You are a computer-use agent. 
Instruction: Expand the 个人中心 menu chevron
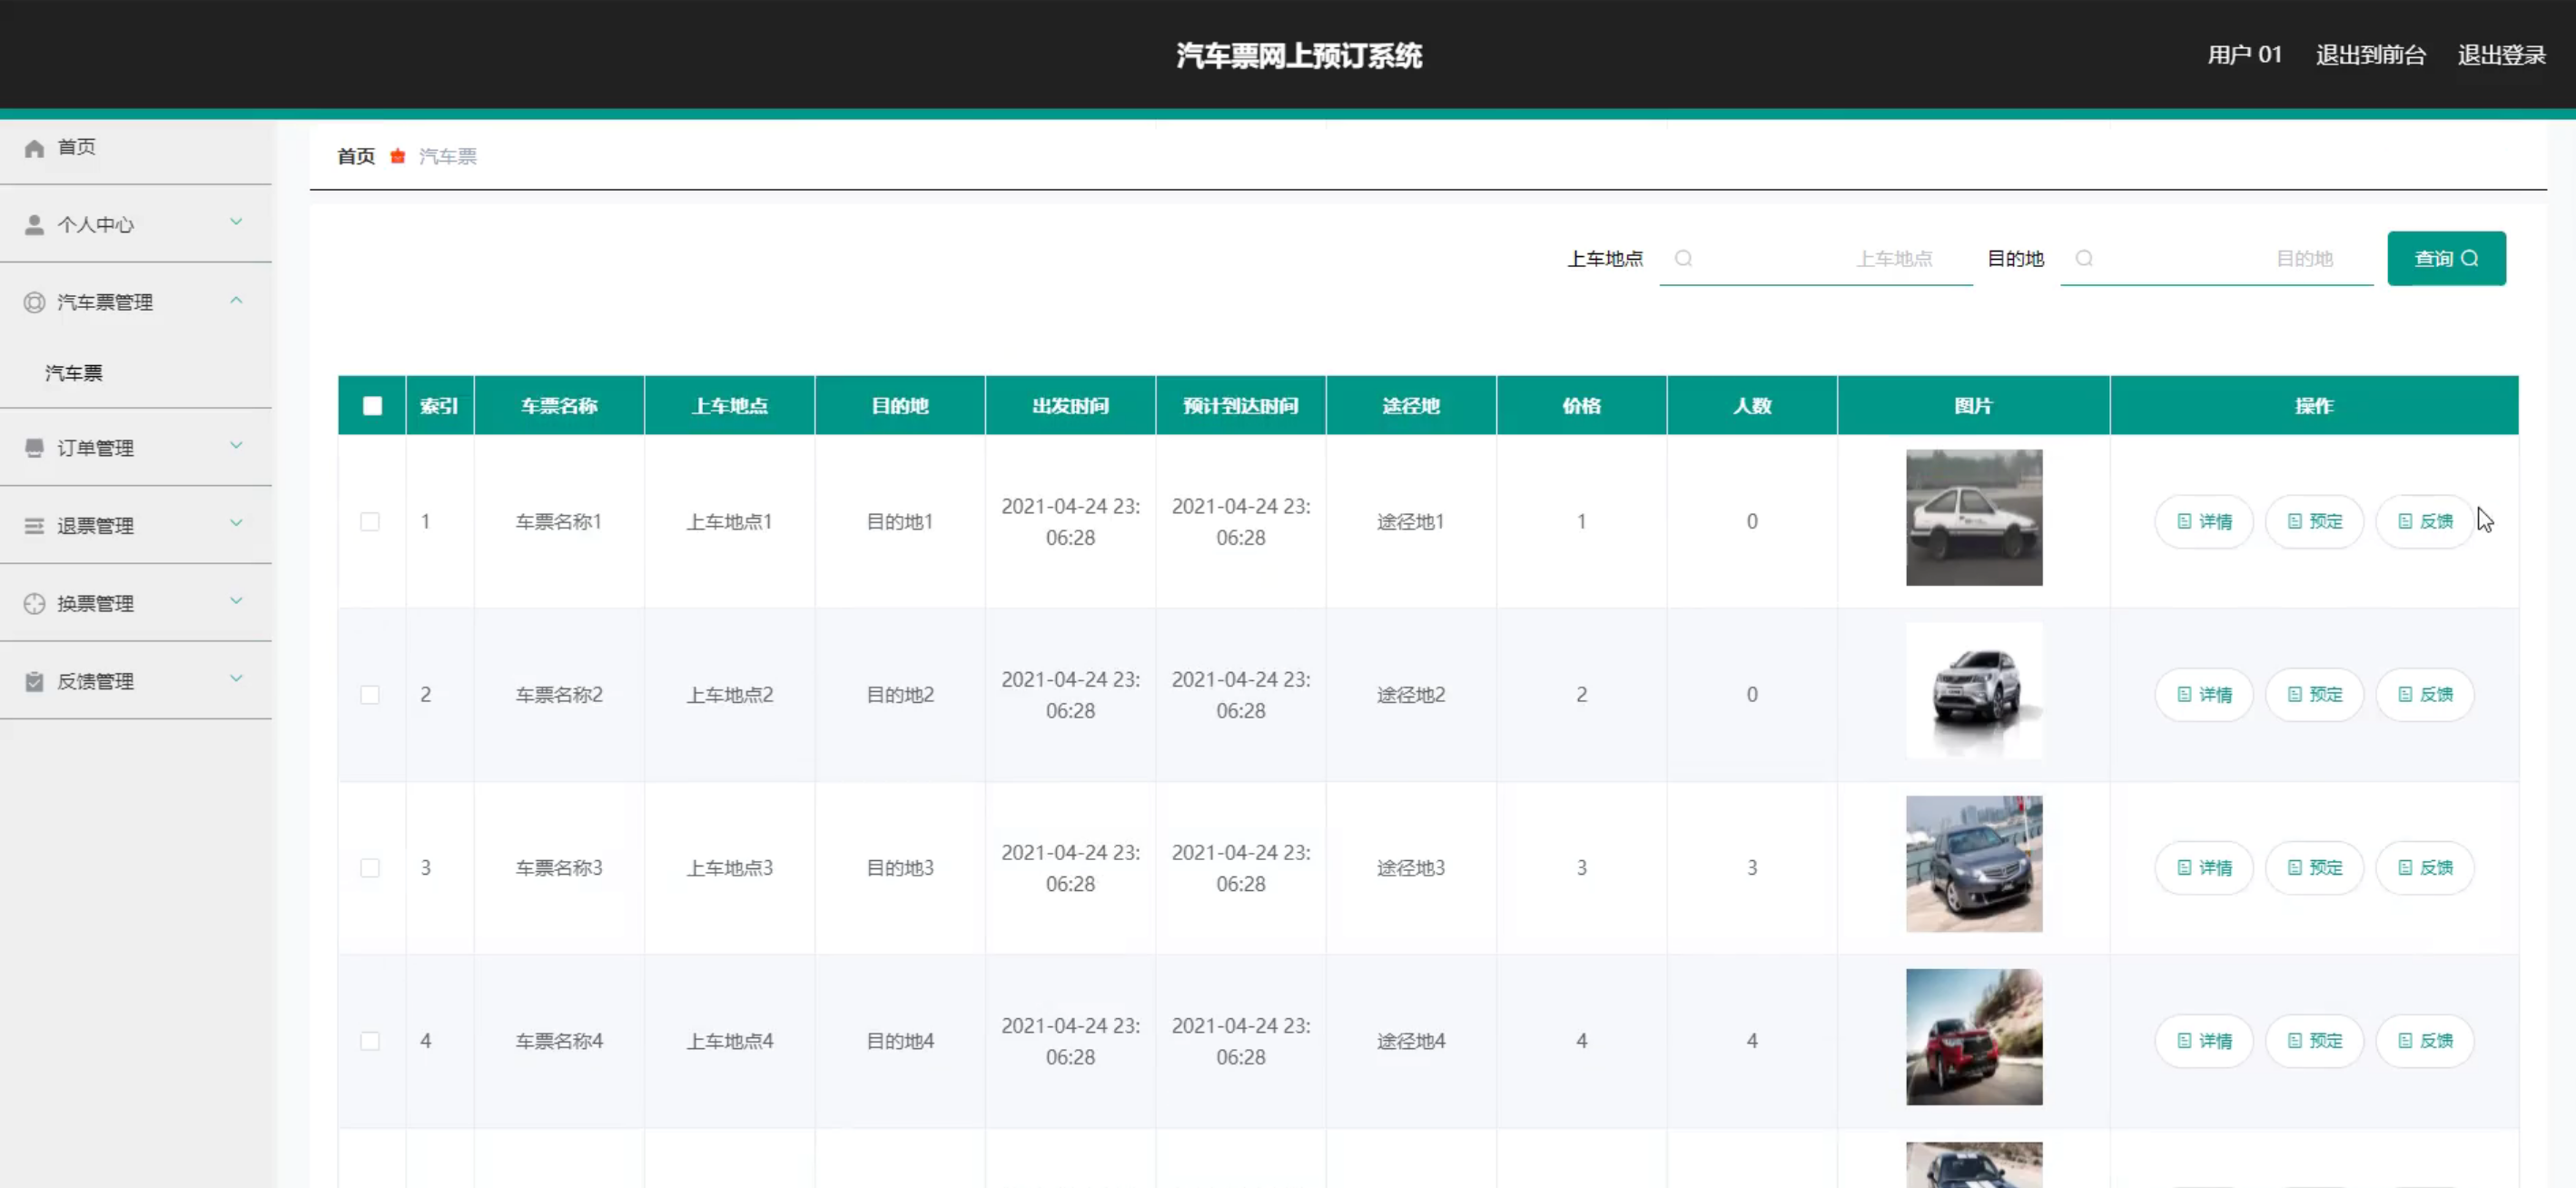point(236,222)
